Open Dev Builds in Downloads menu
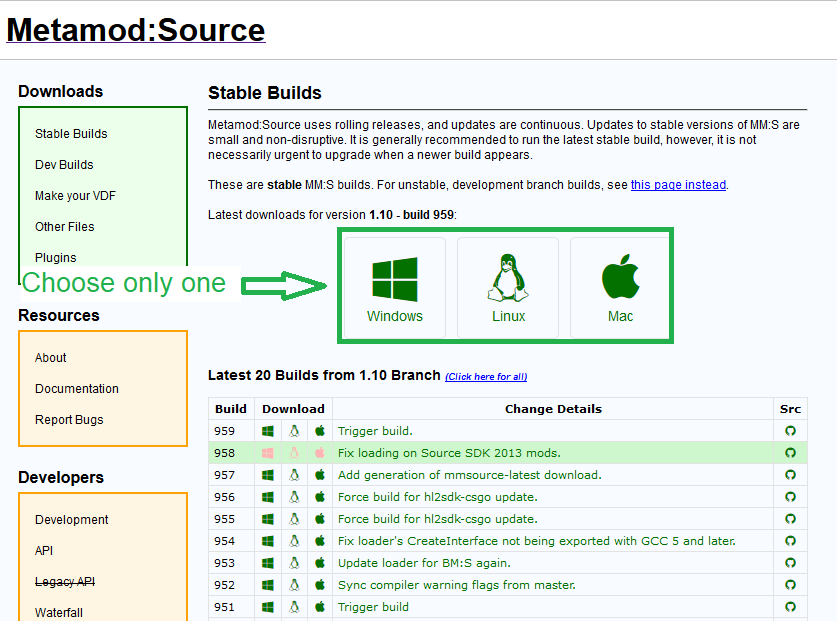 click(x=64, y=164)
